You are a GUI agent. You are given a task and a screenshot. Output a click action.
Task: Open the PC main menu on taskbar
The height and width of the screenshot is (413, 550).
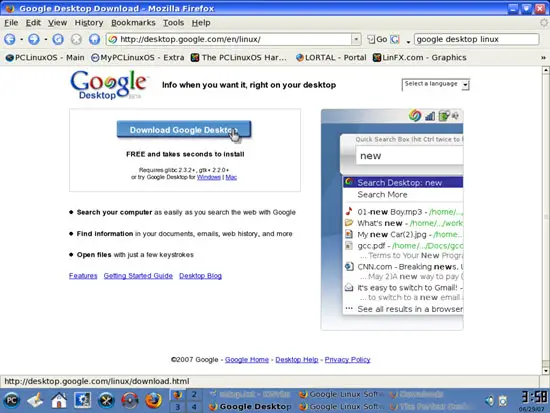click(x=12, y=400)
